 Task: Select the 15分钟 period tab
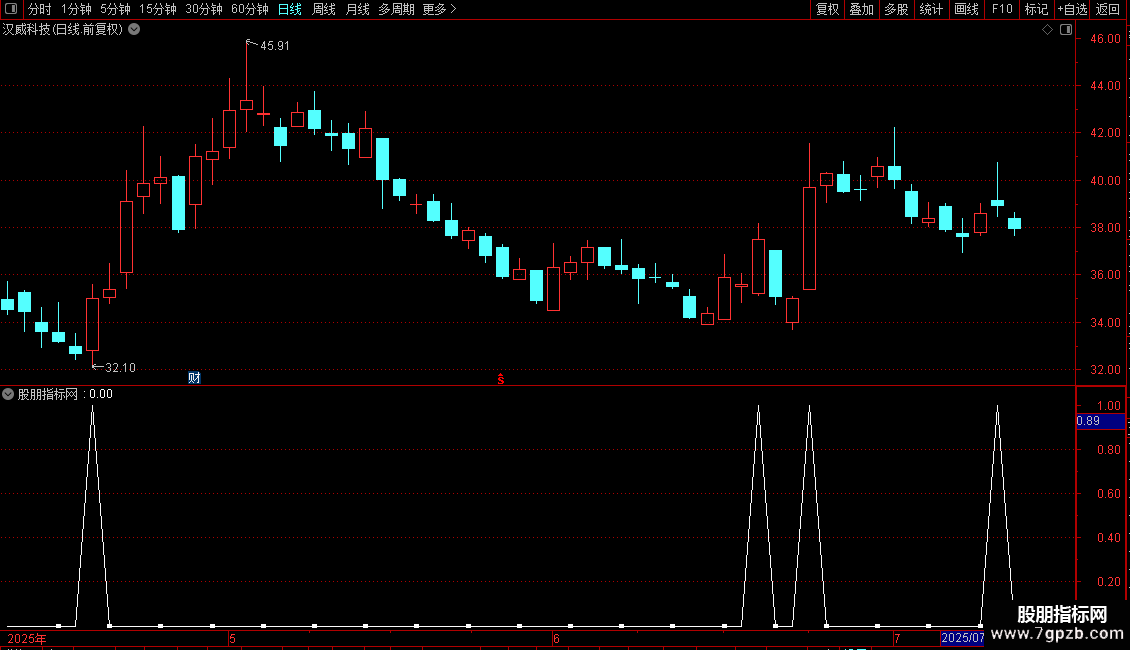tap(158, 9)
